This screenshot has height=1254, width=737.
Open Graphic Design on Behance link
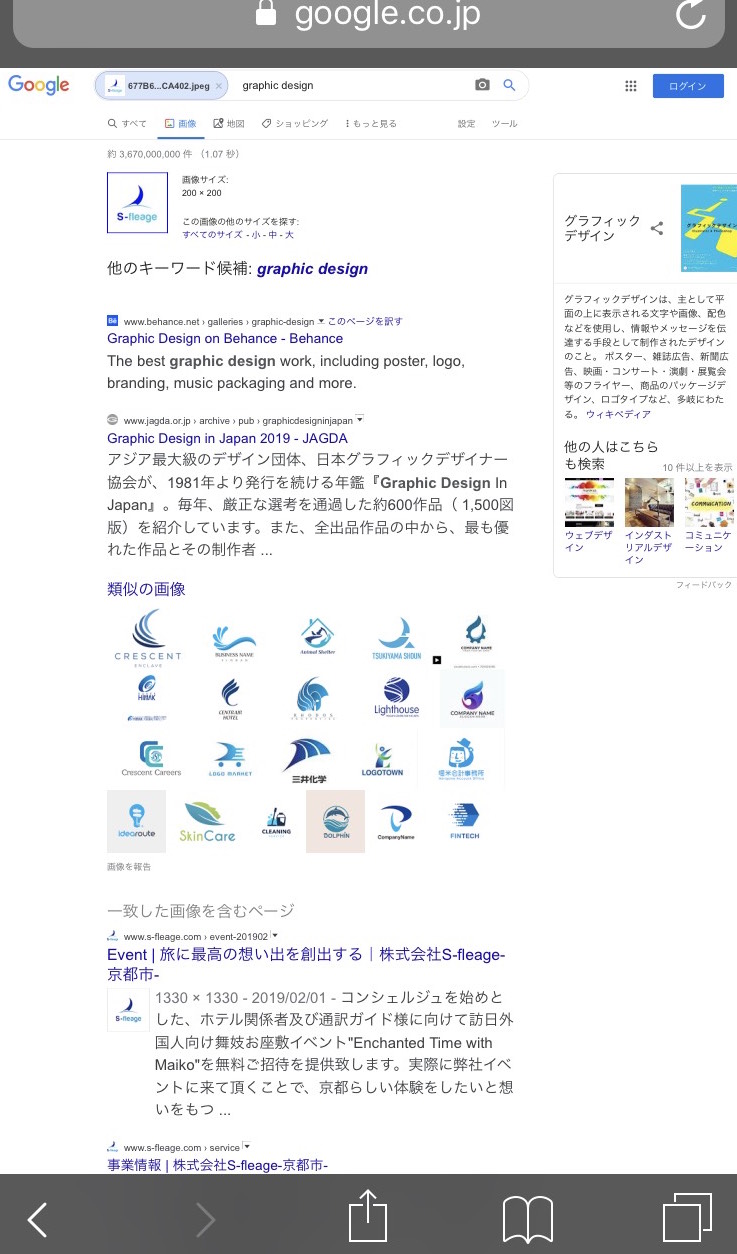click(225, 339)
